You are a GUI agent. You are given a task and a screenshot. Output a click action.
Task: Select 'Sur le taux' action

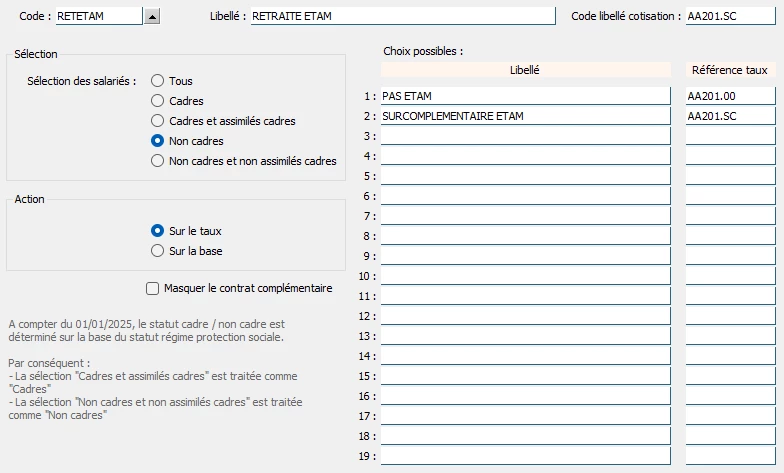(157, 231)
